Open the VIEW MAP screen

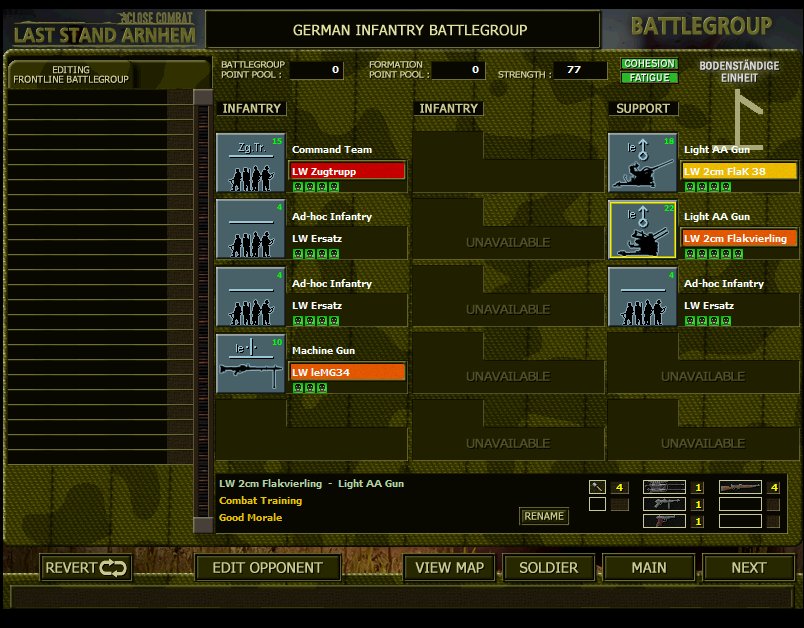450,568
